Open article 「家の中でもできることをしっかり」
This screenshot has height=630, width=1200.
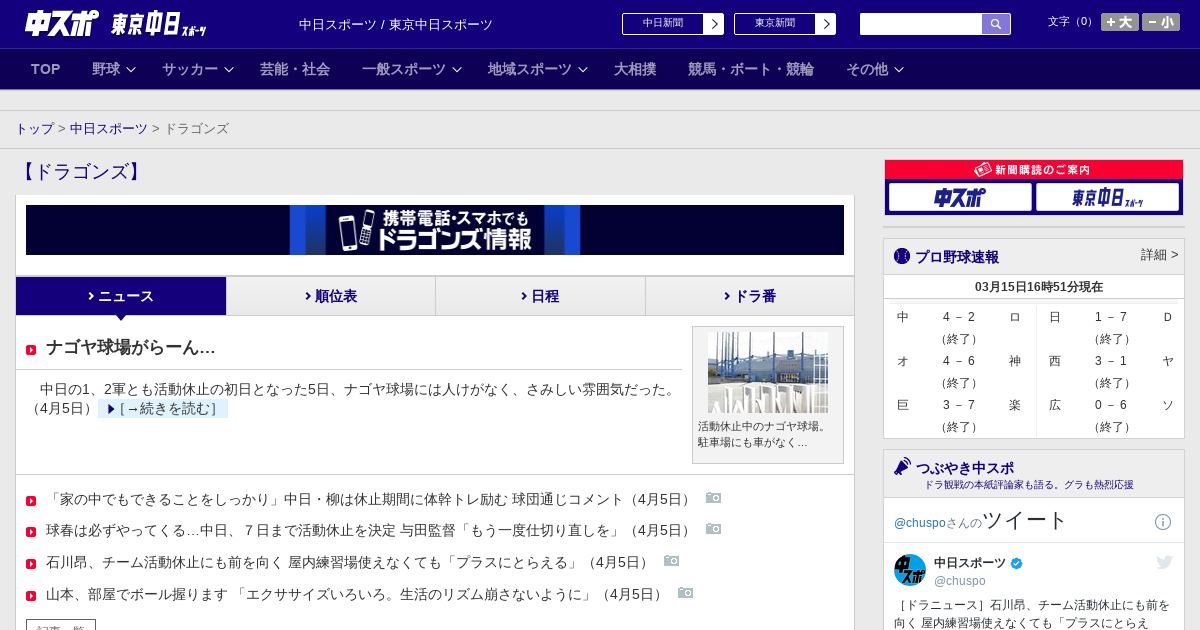pyautogui.click(x=370, y=499)
